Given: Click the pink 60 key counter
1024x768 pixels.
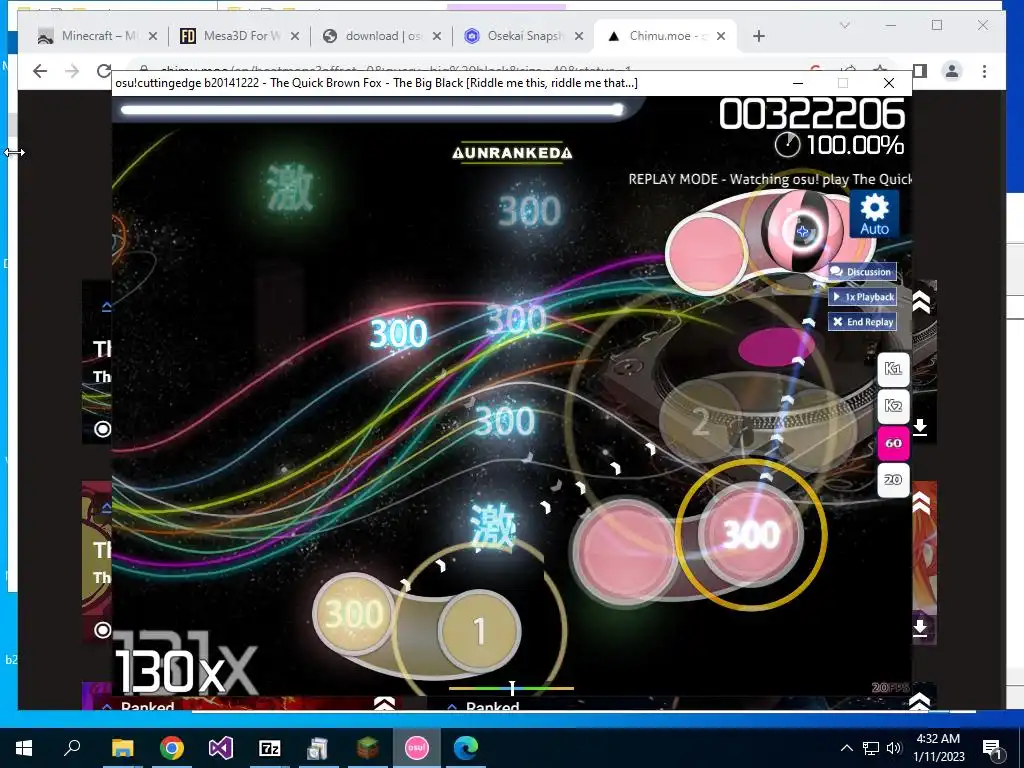Looking at the screenshot, I should coord(893,443).
